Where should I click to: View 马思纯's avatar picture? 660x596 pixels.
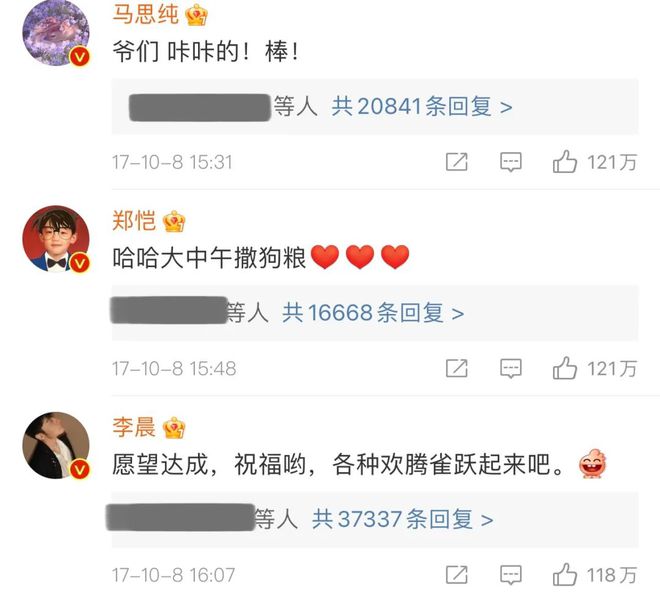click(56, 32)
